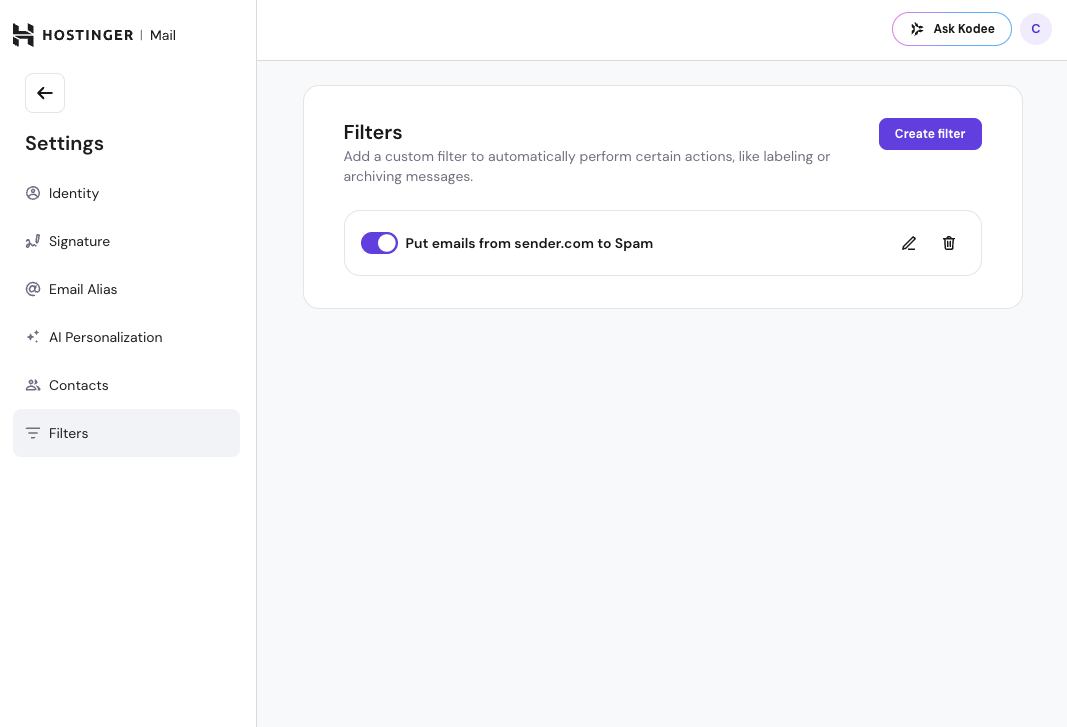The width and height of the screenshot is (1067, 727).
Task: Click the Filters lines icon in sidebar
Action: tap(33, 433)
